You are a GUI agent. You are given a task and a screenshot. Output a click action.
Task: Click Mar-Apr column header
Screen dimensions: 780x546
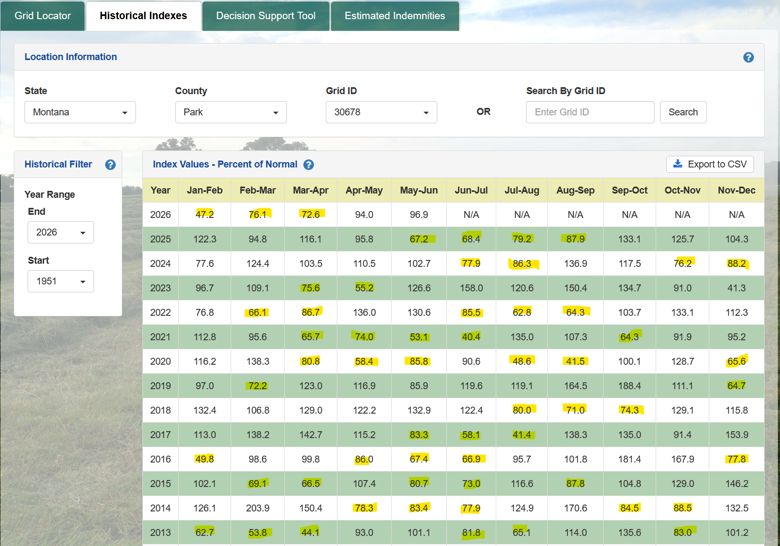[x=310, y=190]
